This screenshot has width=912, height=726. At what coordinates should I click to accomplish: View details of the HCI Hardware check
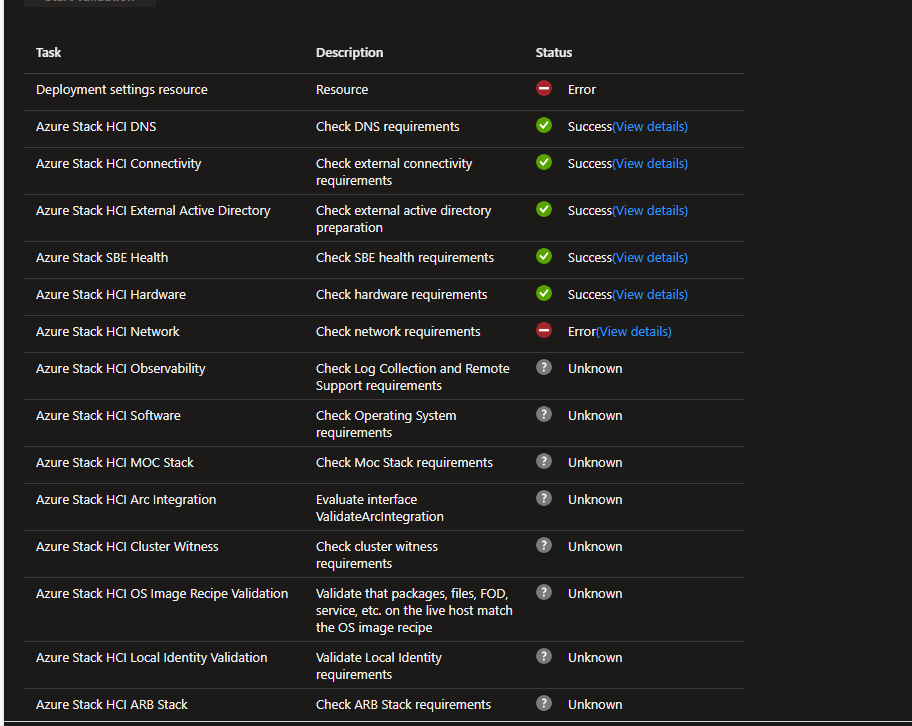click(650, 295)
